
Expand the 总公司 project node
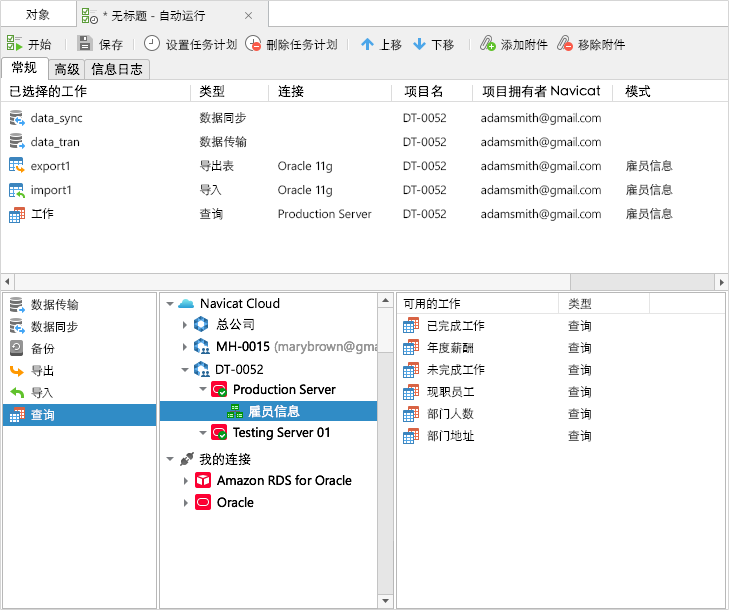[185, 325]
